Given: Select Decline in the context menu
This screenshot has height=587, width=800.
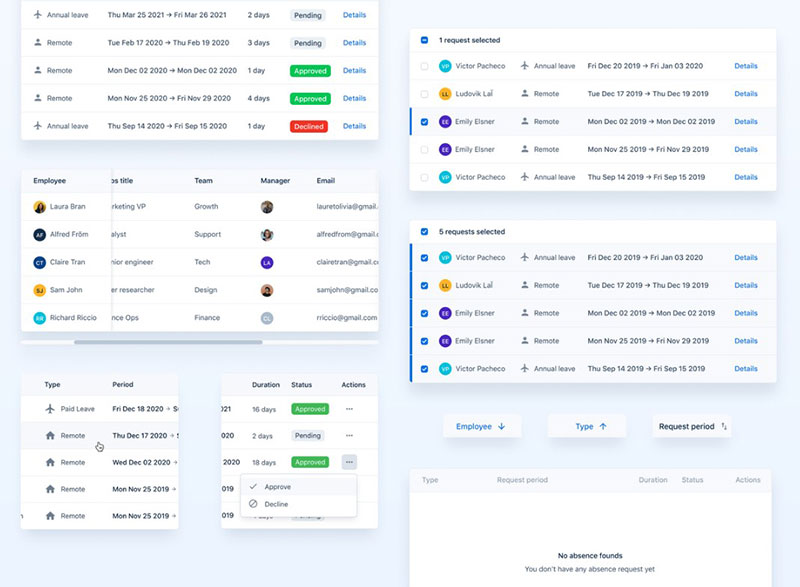Looking at the screenshot, I should tap(279, 504).
